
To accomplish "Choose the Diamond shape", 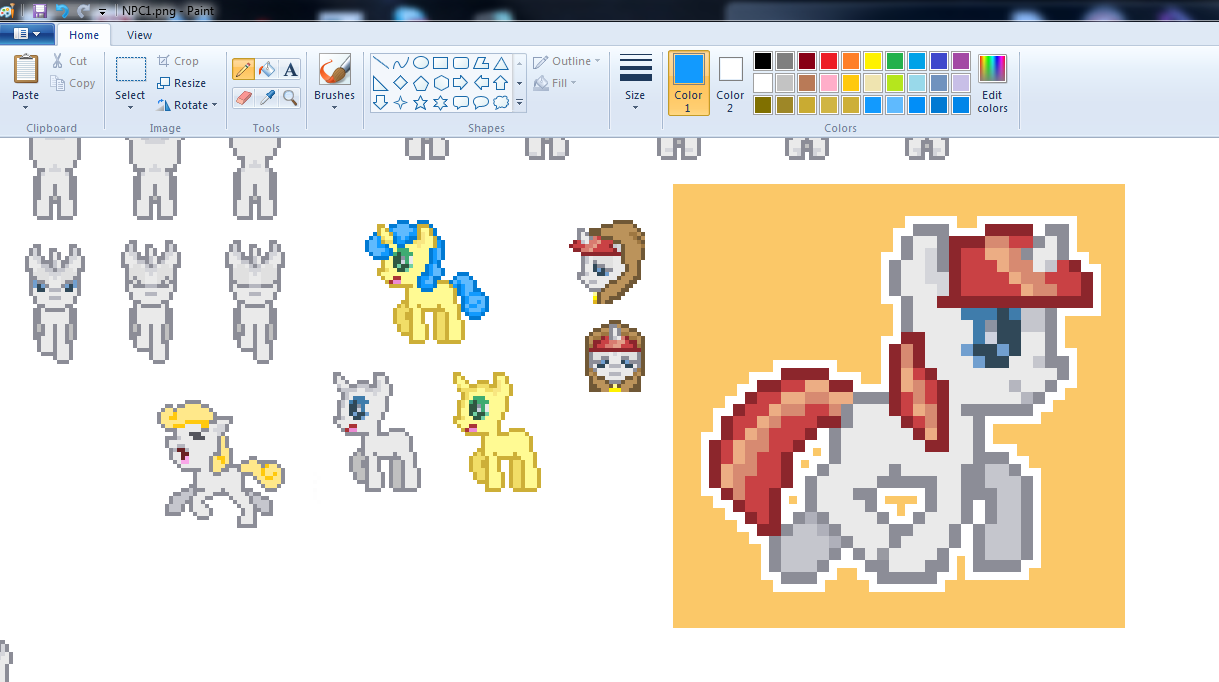I will click(x=401, y=82).
